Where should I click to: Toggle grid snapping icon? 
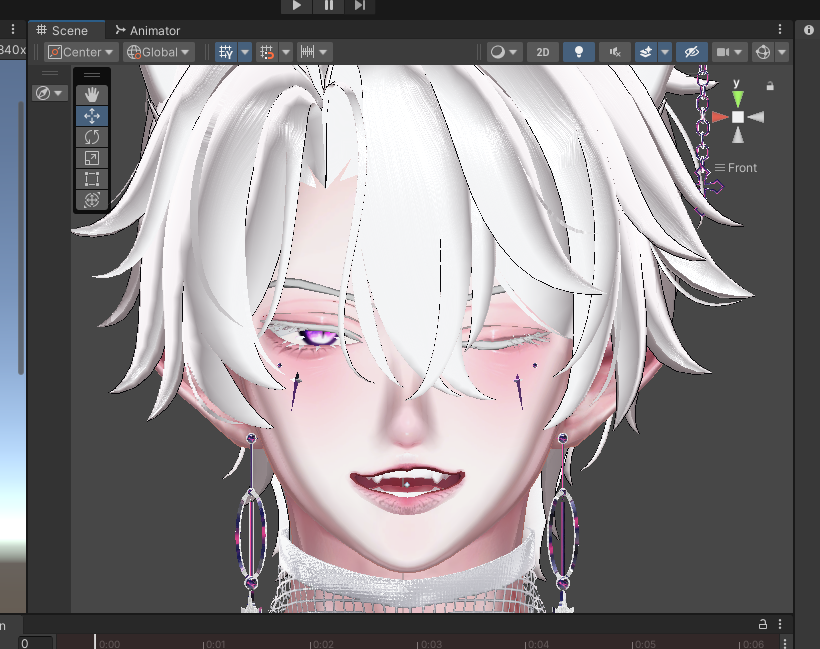pos(267,52)
